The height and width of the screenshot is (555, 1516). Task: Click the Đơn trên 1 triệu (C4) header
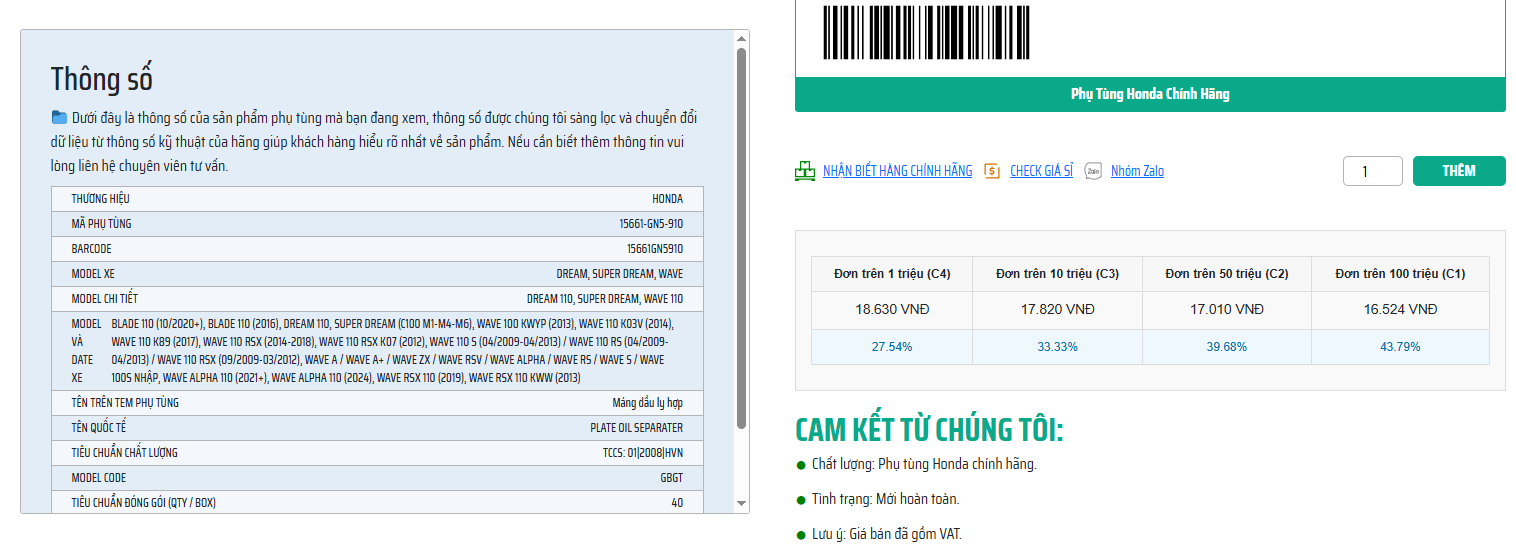(x=892, y=274)
